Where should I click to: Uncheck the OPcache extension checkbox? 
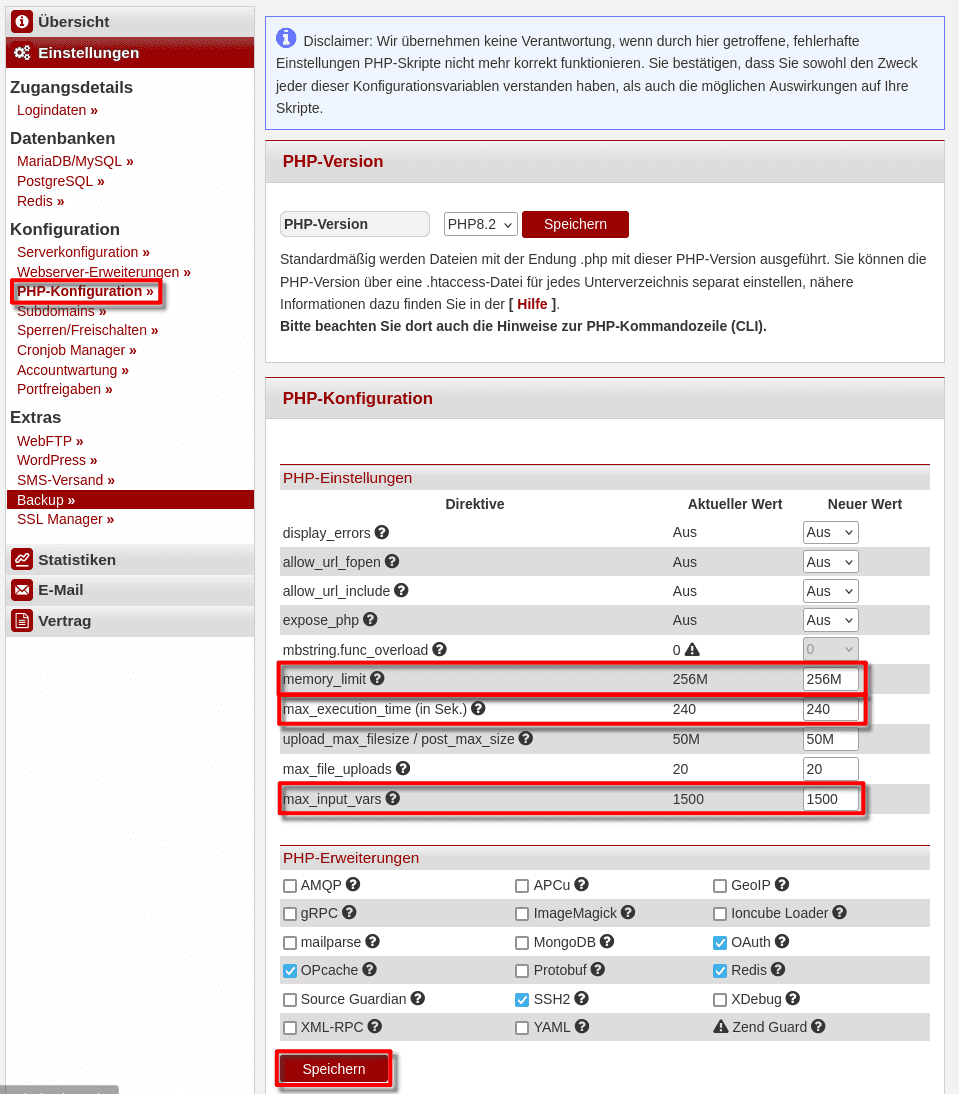[290, 970]
